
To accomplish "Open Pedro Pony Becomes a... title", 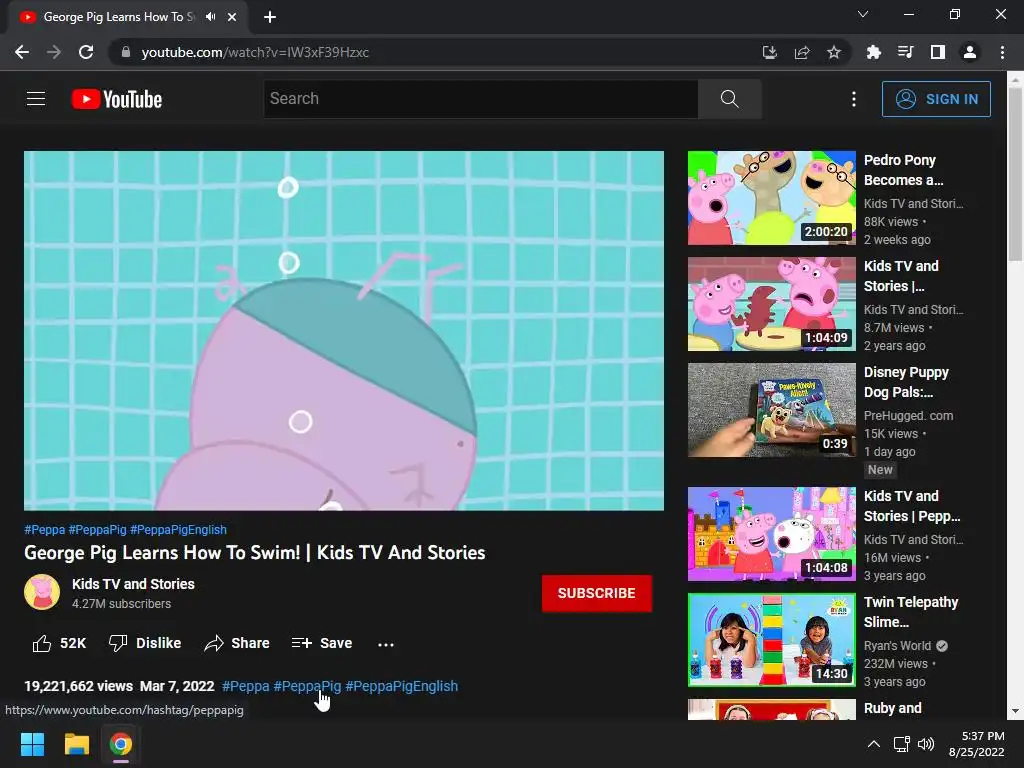I will click(903, 170).
